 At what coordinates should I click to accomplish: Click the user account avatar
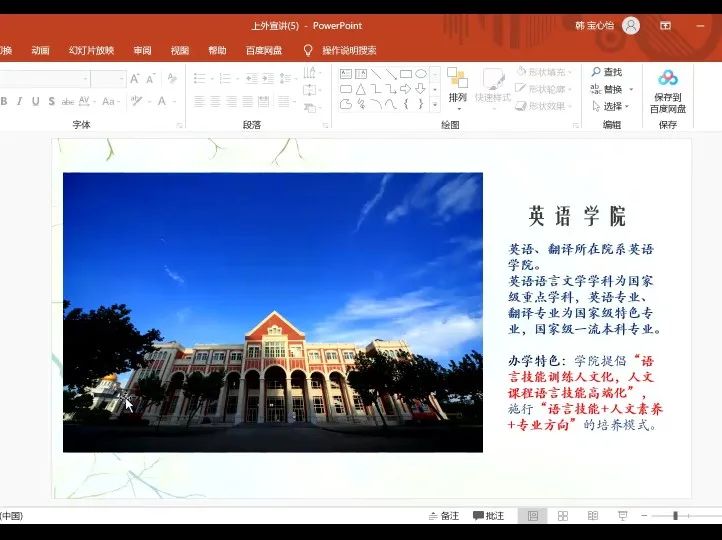630,26
